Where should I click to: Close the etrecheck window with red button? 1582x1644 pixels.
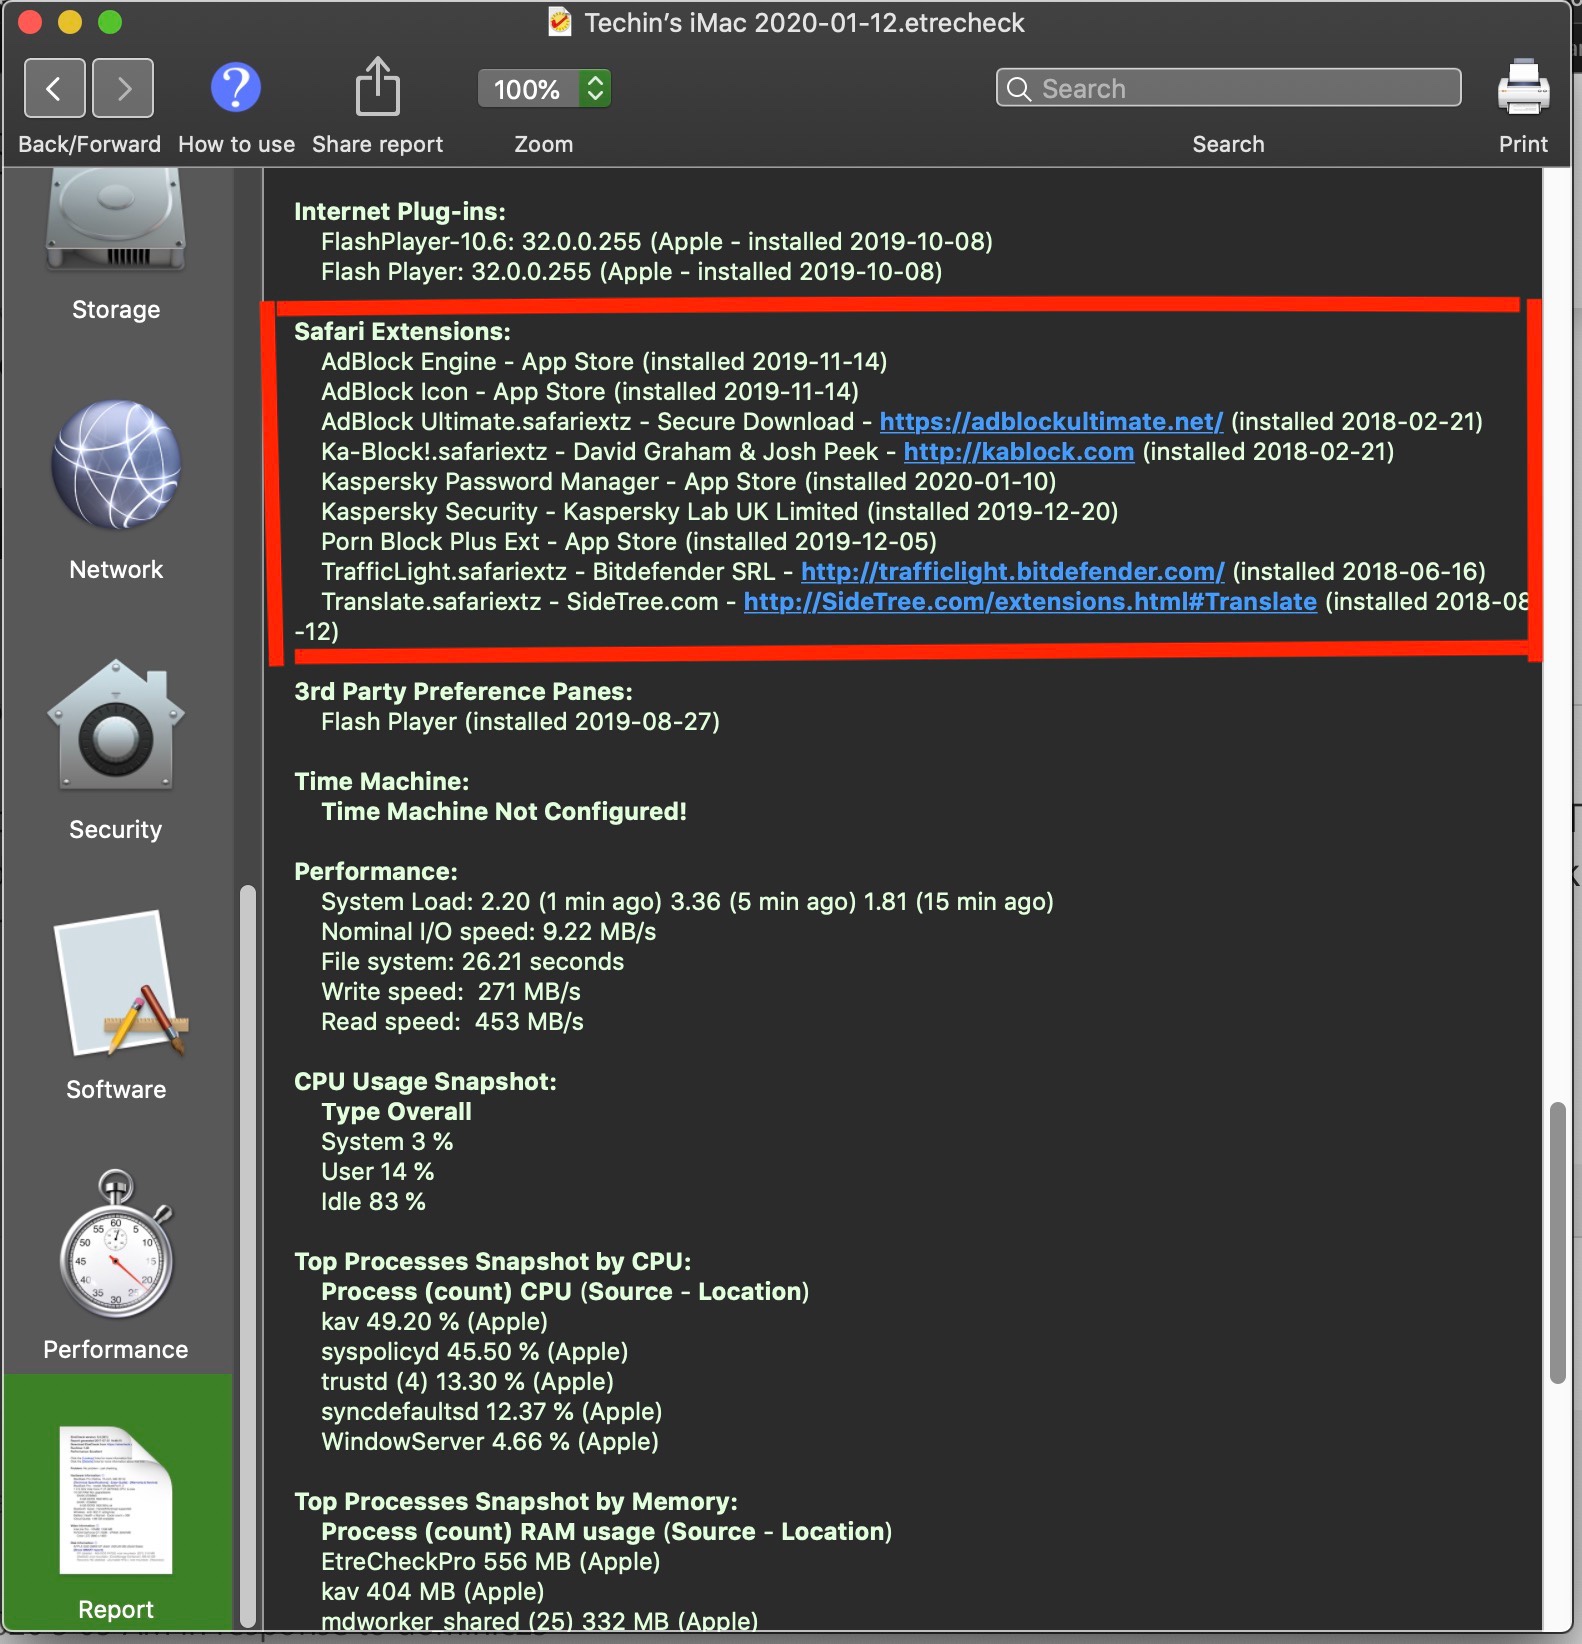[x=30, y=22]
